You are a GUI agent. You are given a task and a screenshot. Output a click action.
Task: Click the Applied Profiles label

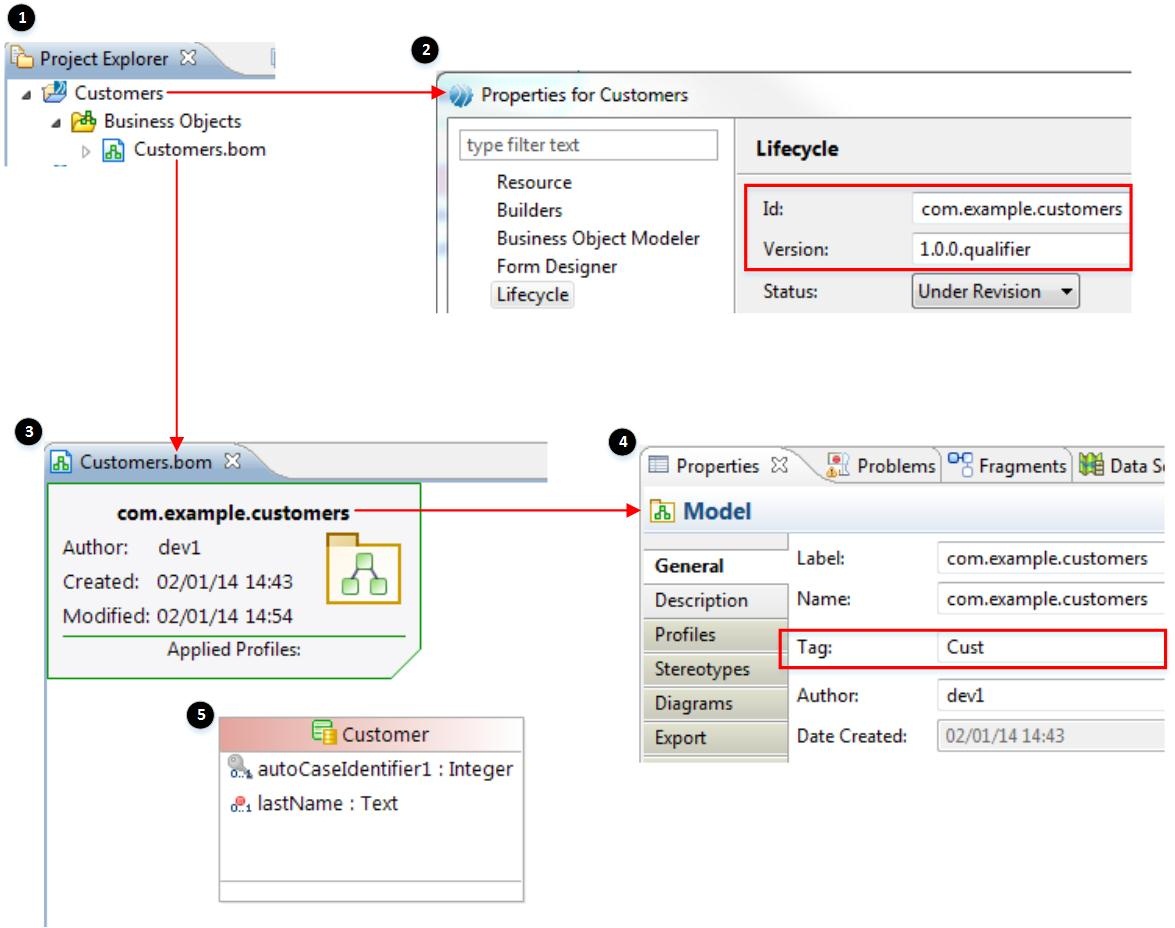click(x=234, y=649)
